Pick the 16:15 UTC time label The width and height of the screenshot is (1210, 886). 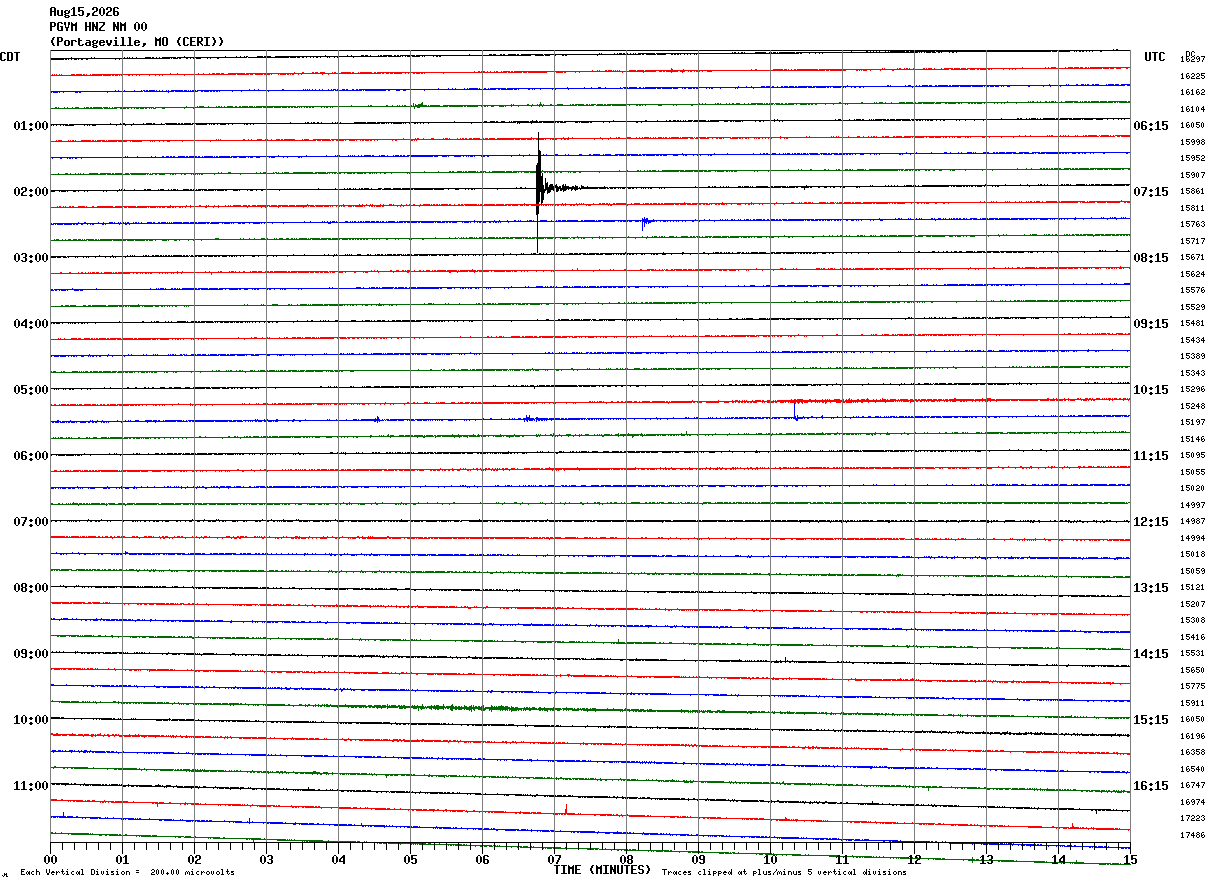1151,786
